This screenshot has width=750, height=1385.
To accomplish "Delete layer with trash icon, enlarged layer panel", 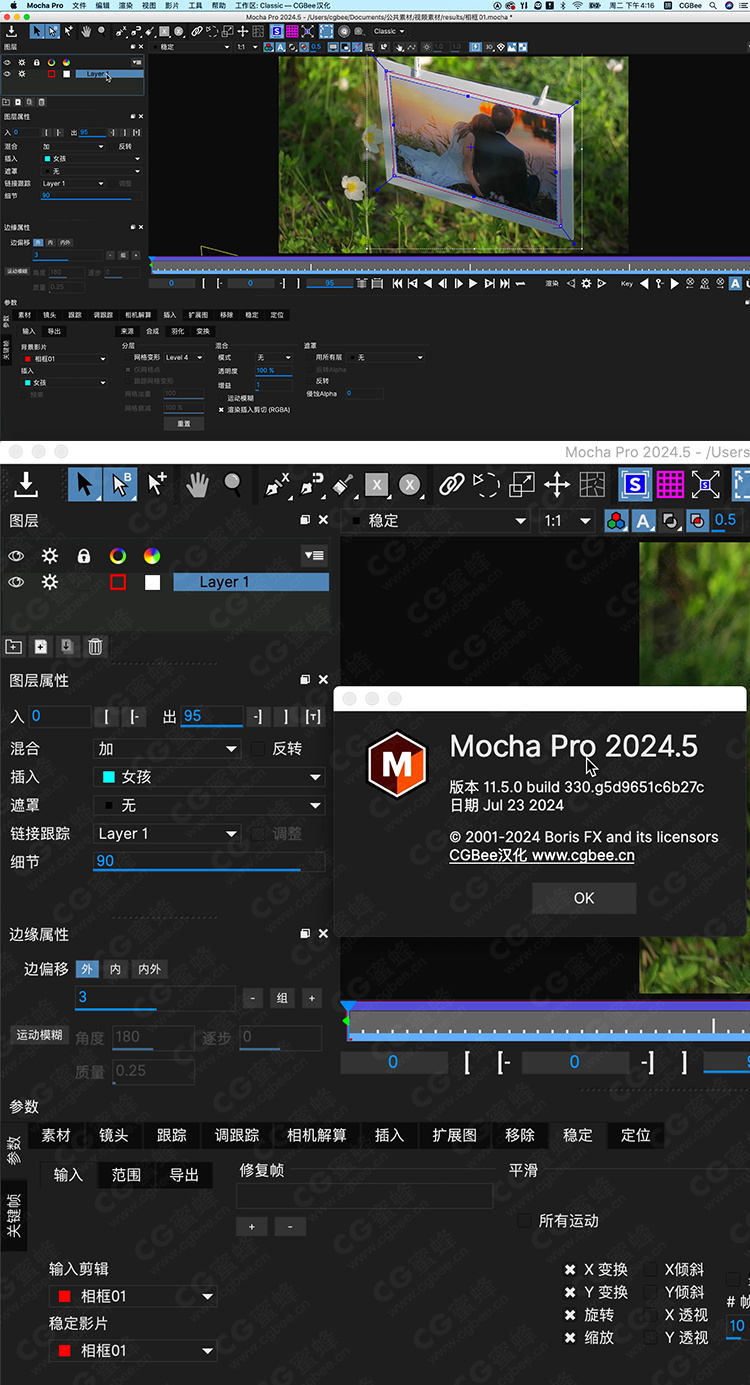I will pyautogui.click(x=95, y=647).
